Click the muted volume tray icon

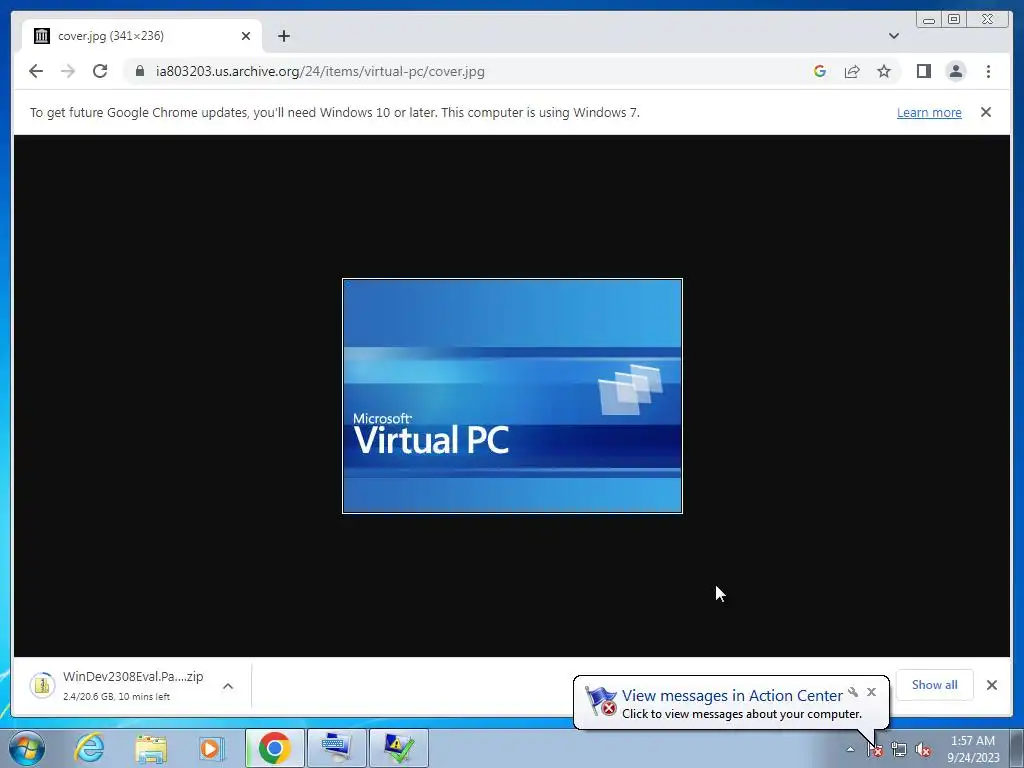point(922,750)
